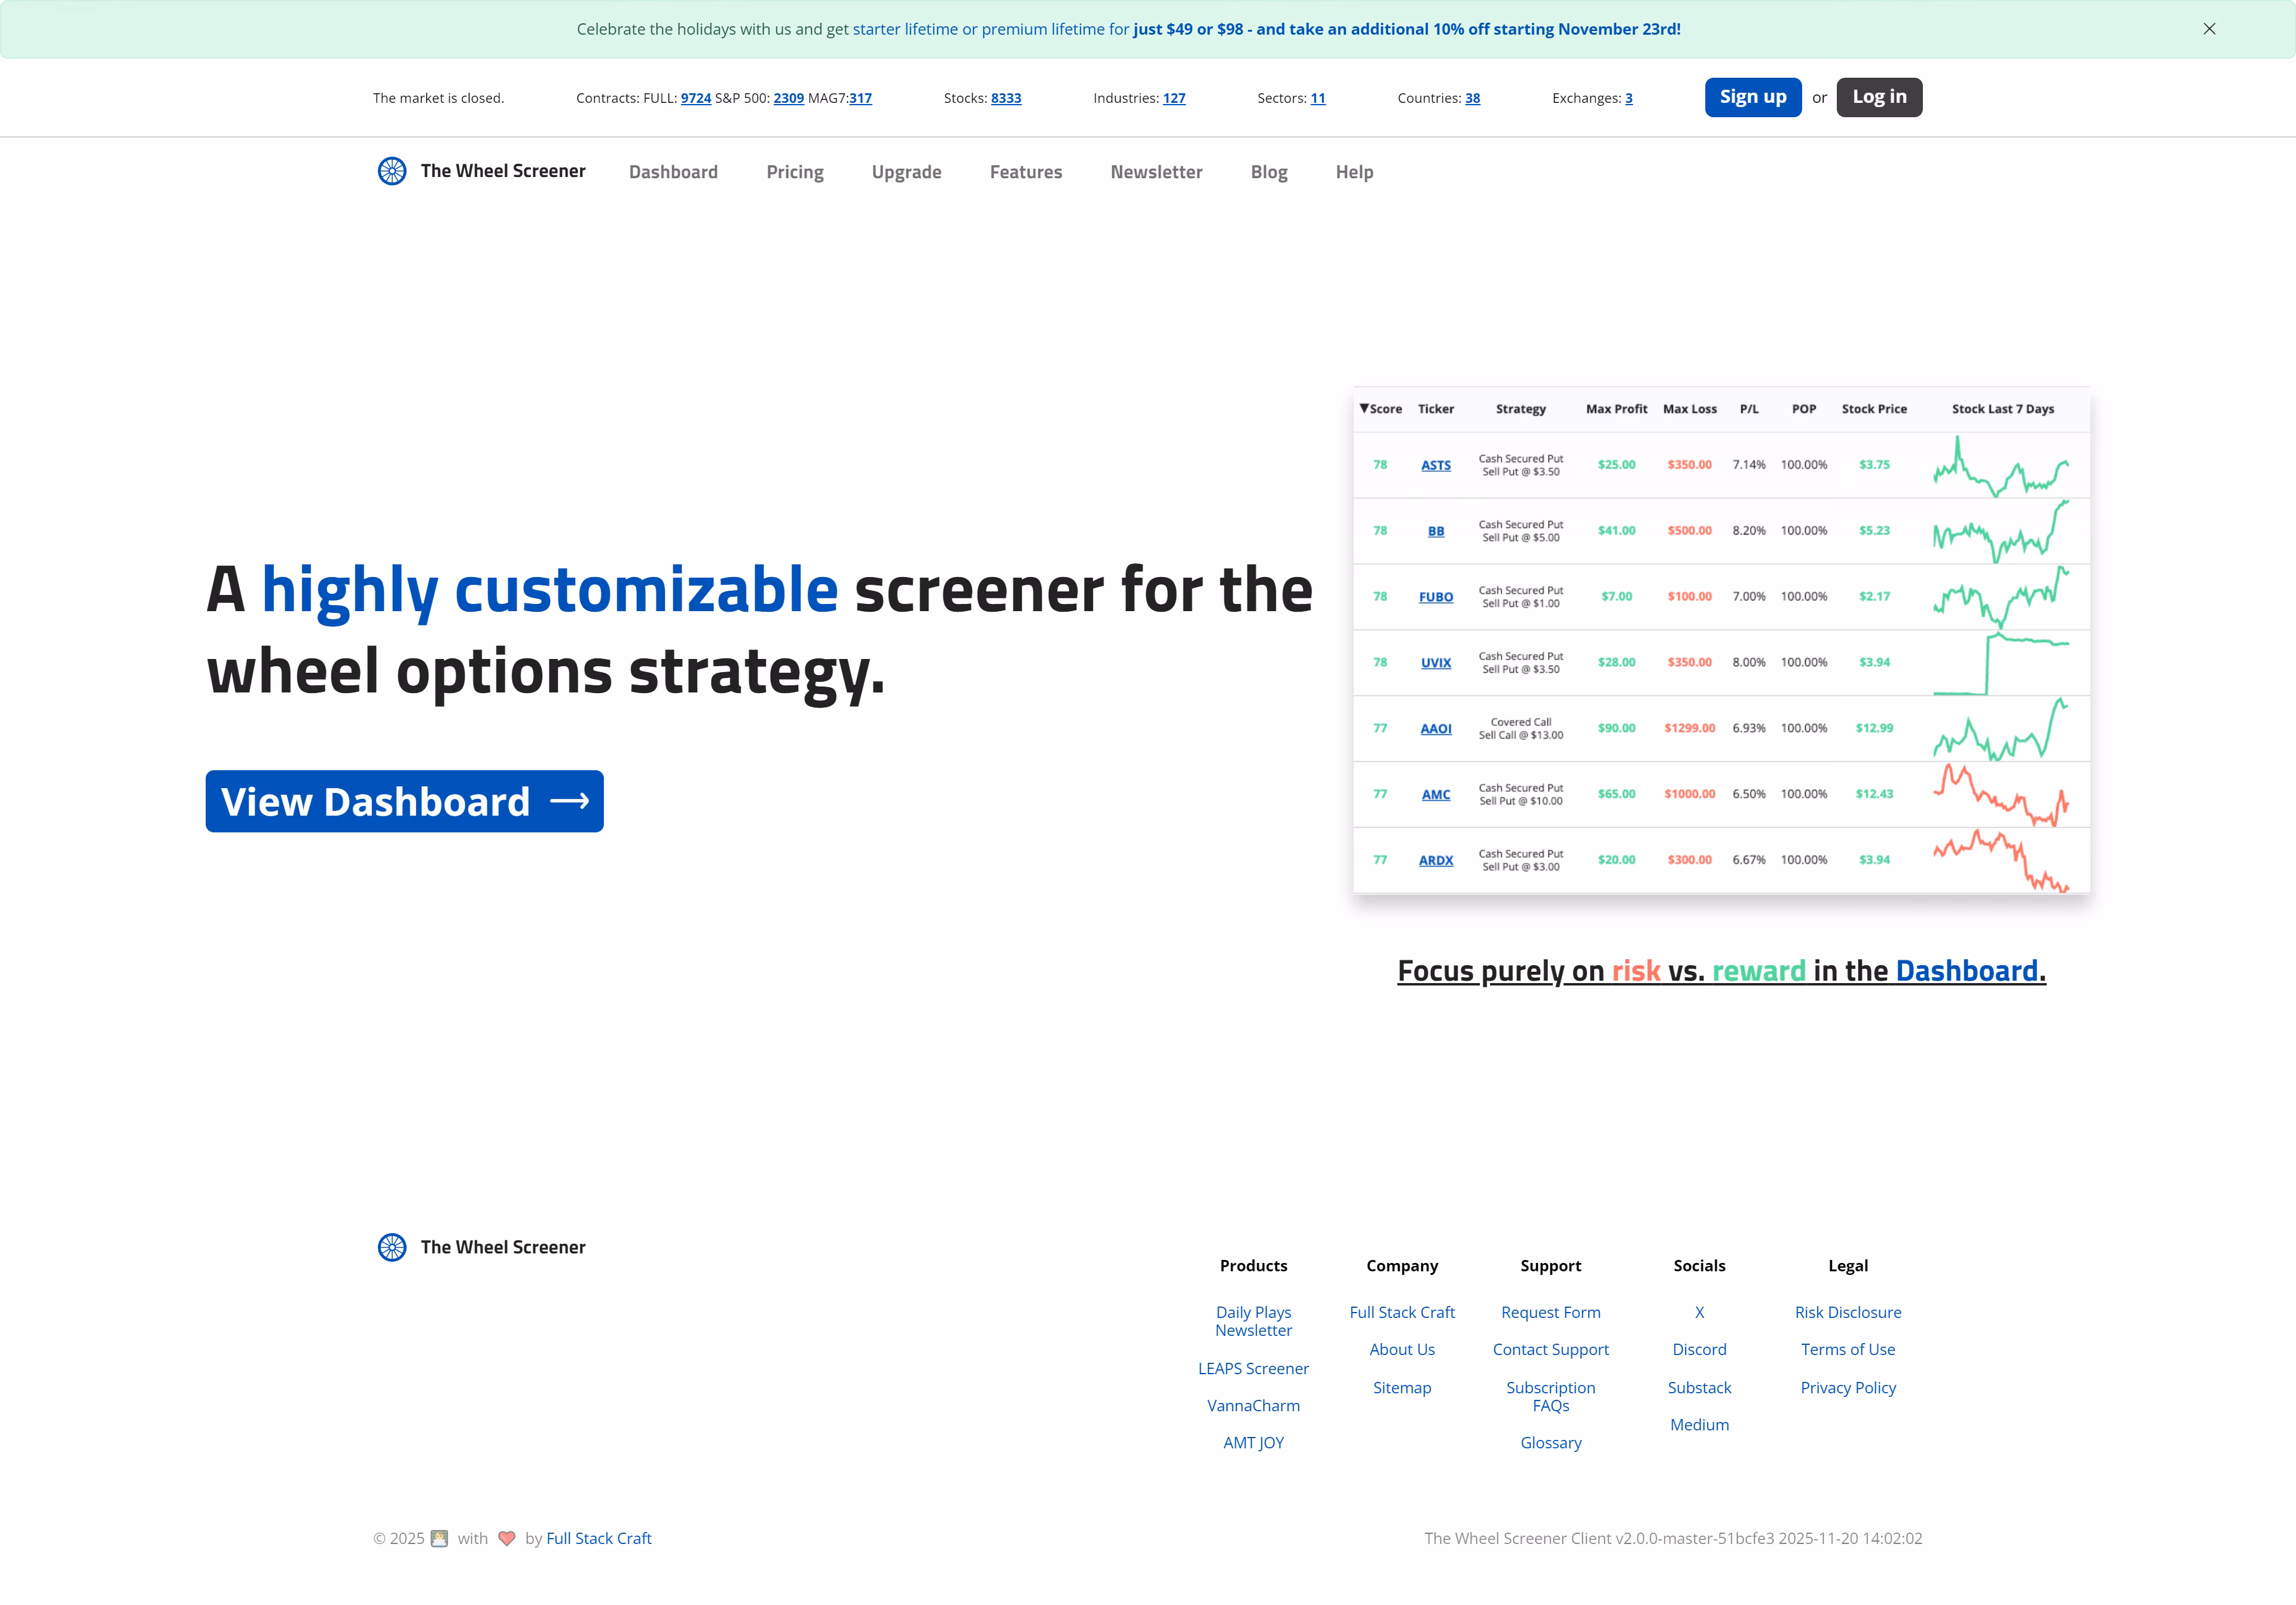Switch to the Features nav item
The width and height of the screenshot is (2296, 1605).
click(1026, 171)
